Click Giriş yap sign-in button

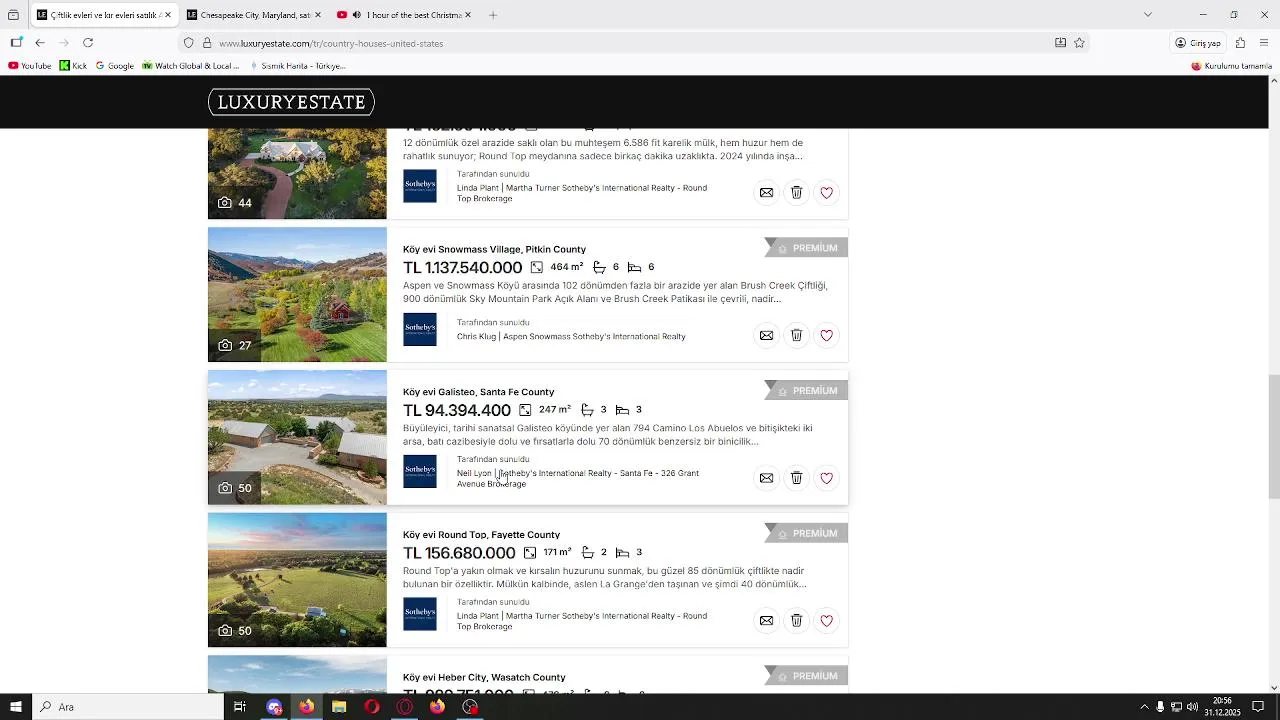1198,43
